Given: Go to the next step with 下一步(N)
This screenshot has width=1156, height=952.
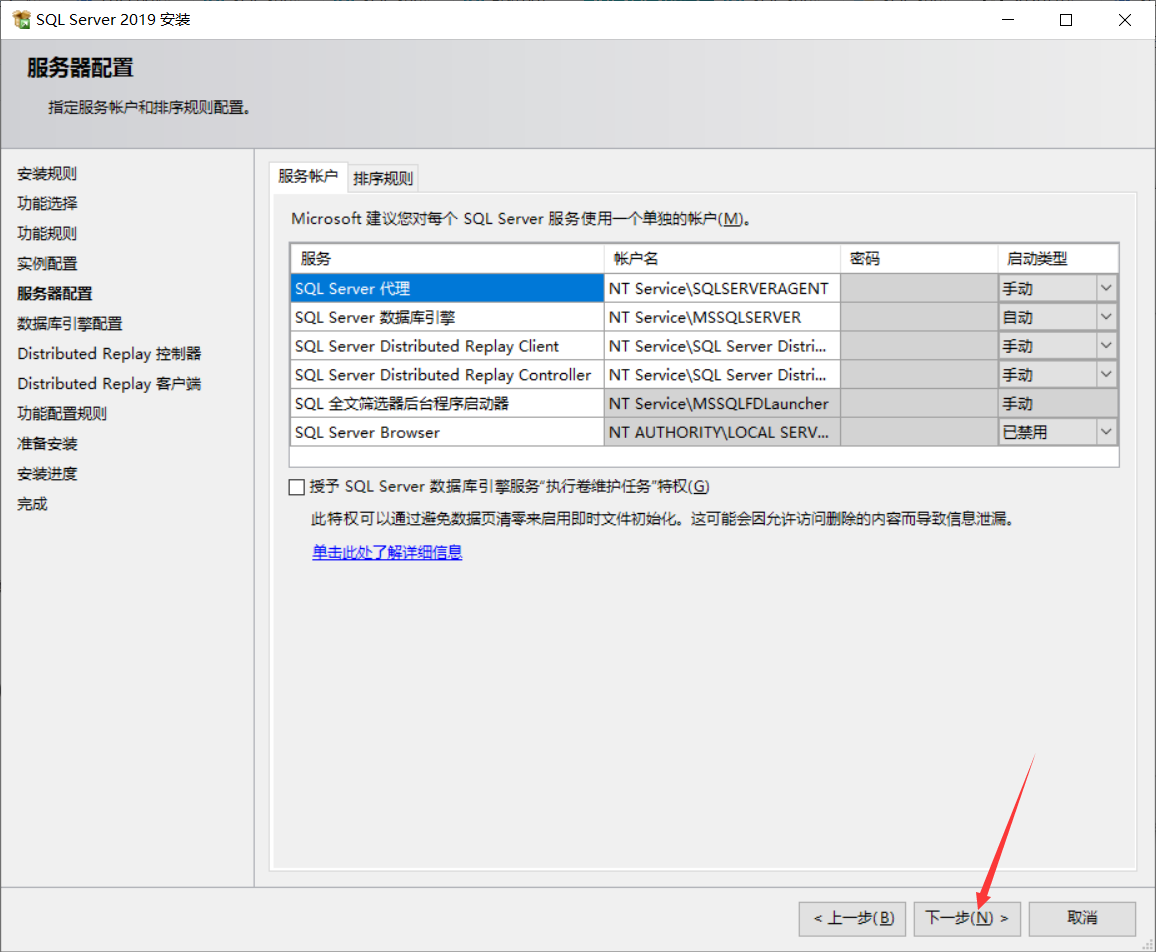Looking at the screenshot, I should click(x=967, y=918).
